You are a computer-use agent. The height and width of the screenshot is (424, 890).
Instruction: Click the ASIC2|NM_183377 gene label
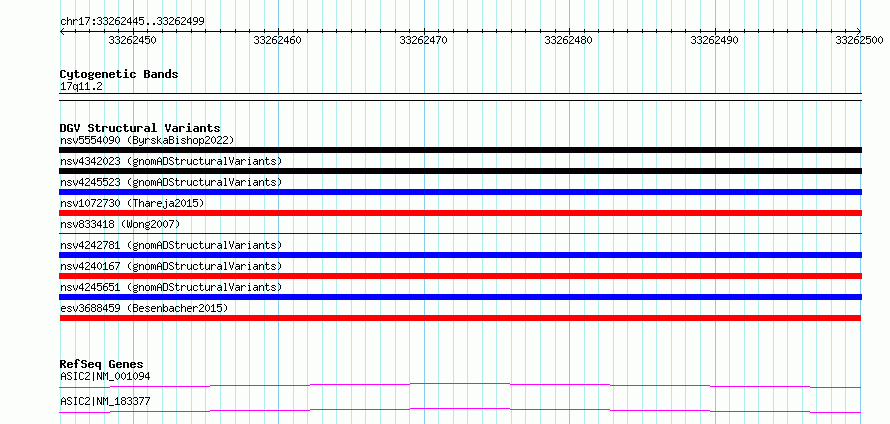click(105, 401)
